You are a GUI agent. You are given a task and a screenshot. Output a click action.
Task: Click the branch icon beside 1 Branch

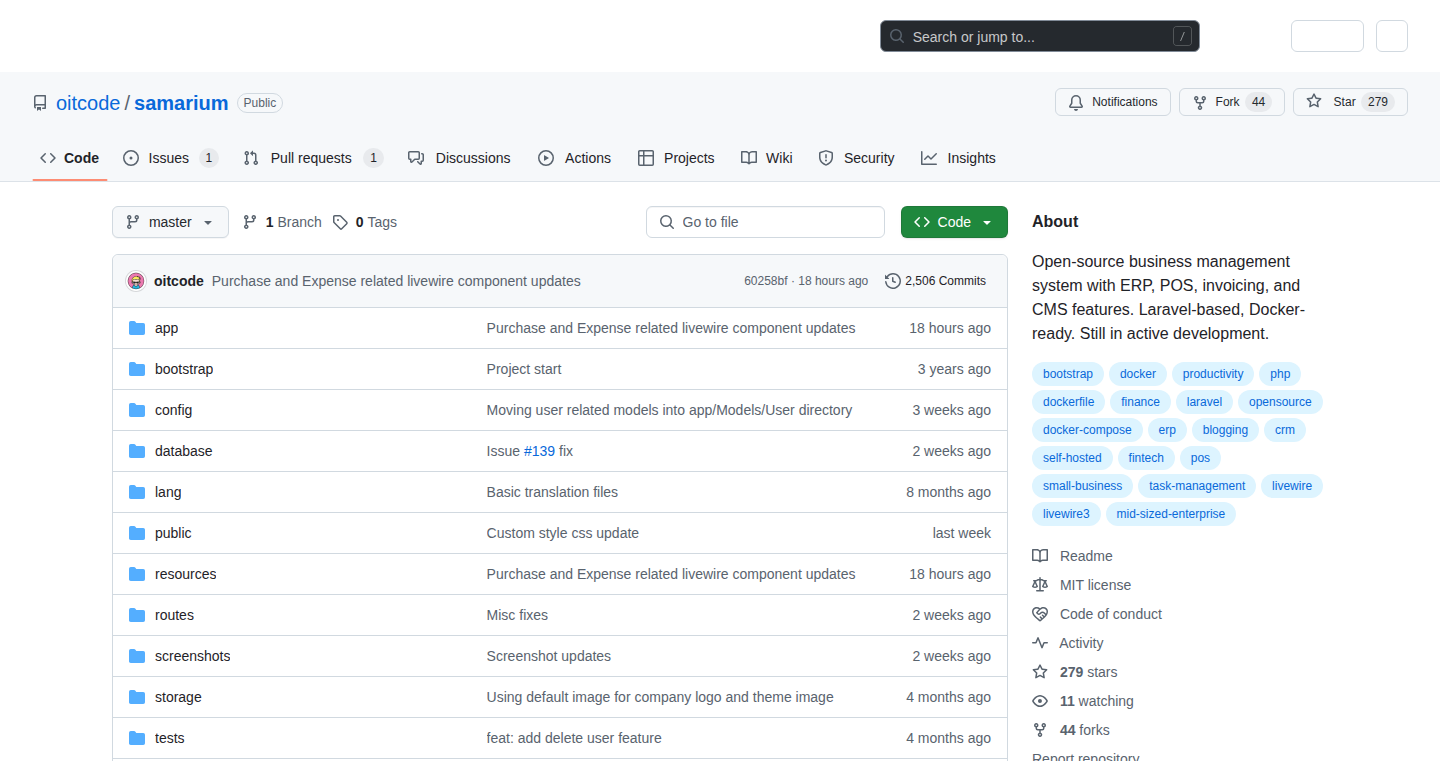[250, 222]
